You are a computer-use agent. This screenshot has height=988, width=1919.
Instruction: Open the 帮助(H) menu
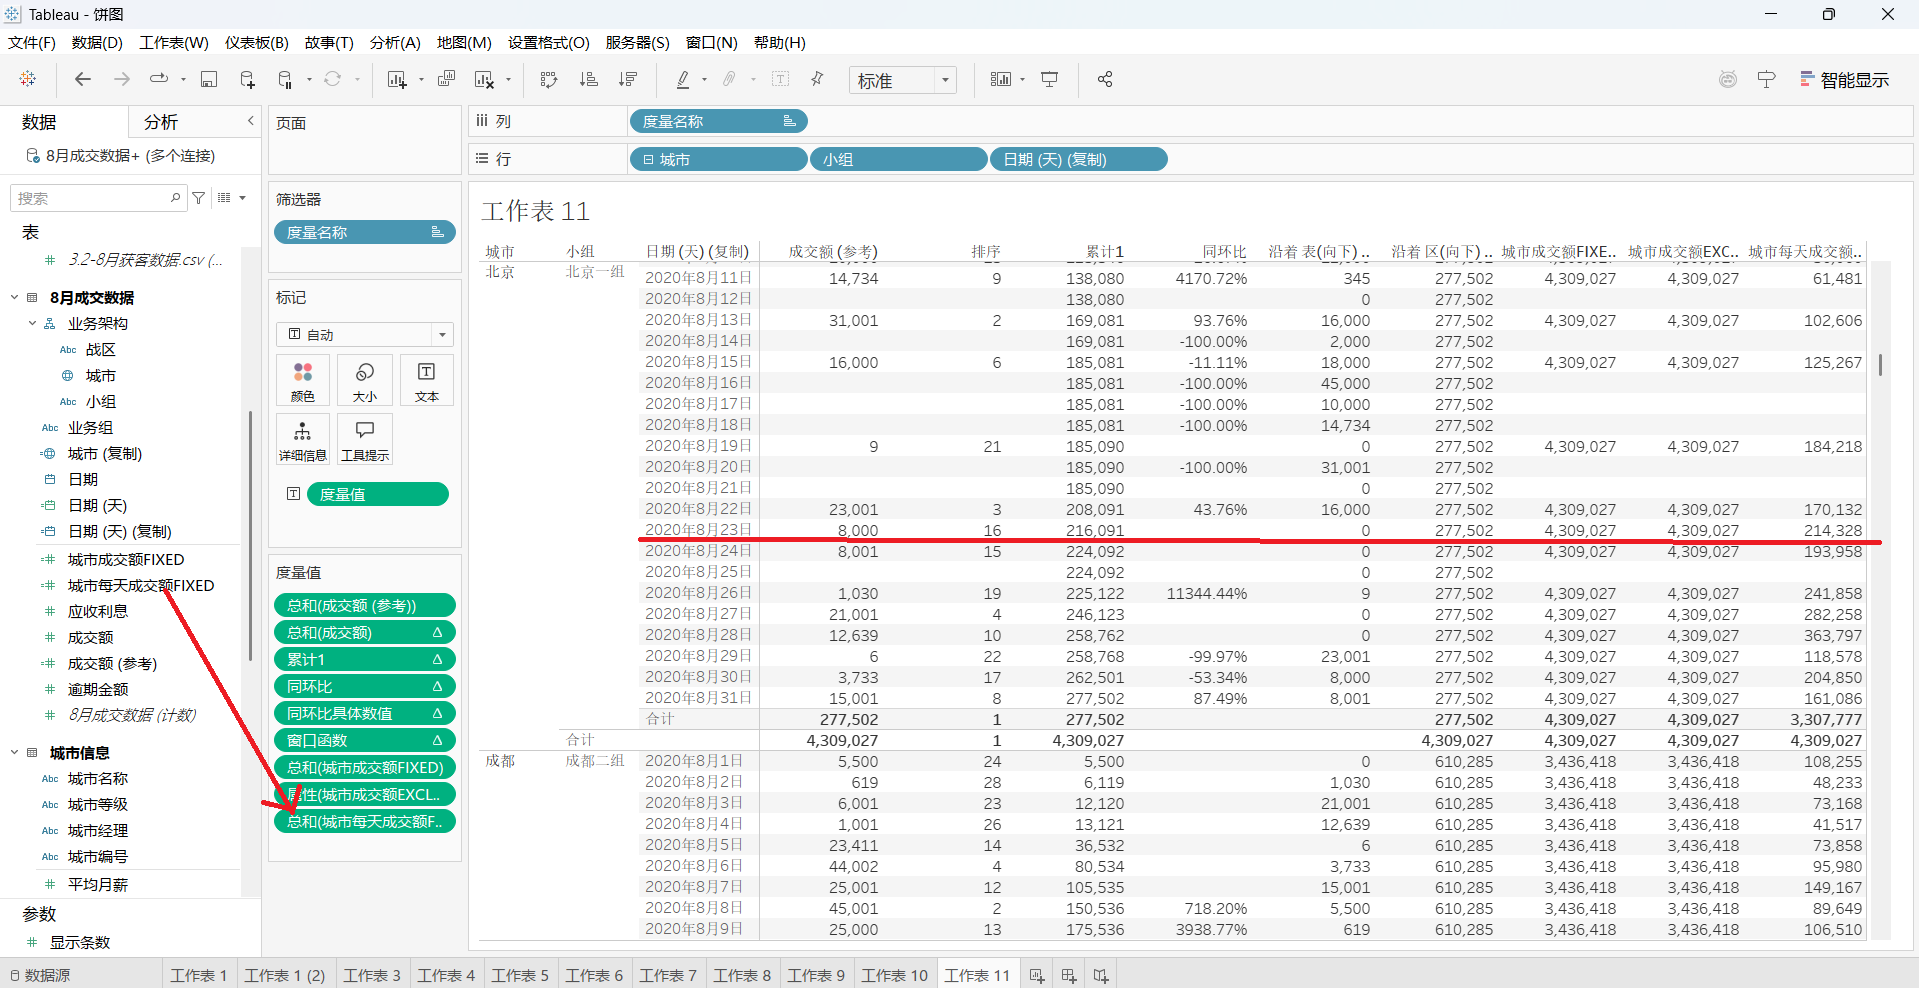[x=780, y=42]
